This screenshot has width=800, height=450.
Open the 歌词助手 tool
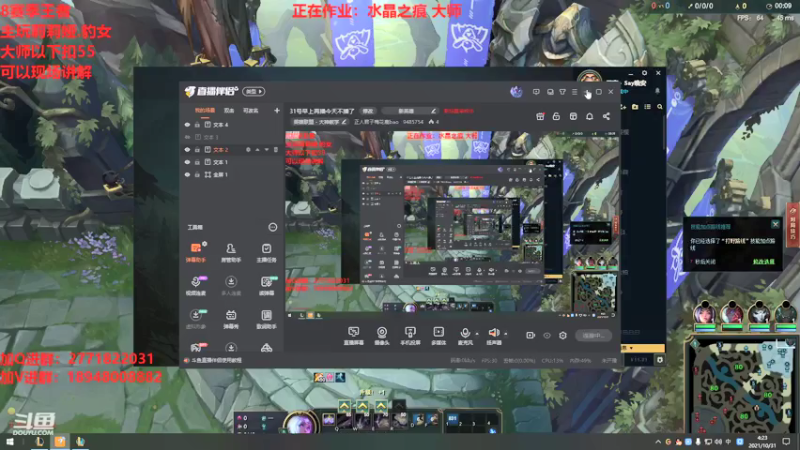click(x=266, y=319)
